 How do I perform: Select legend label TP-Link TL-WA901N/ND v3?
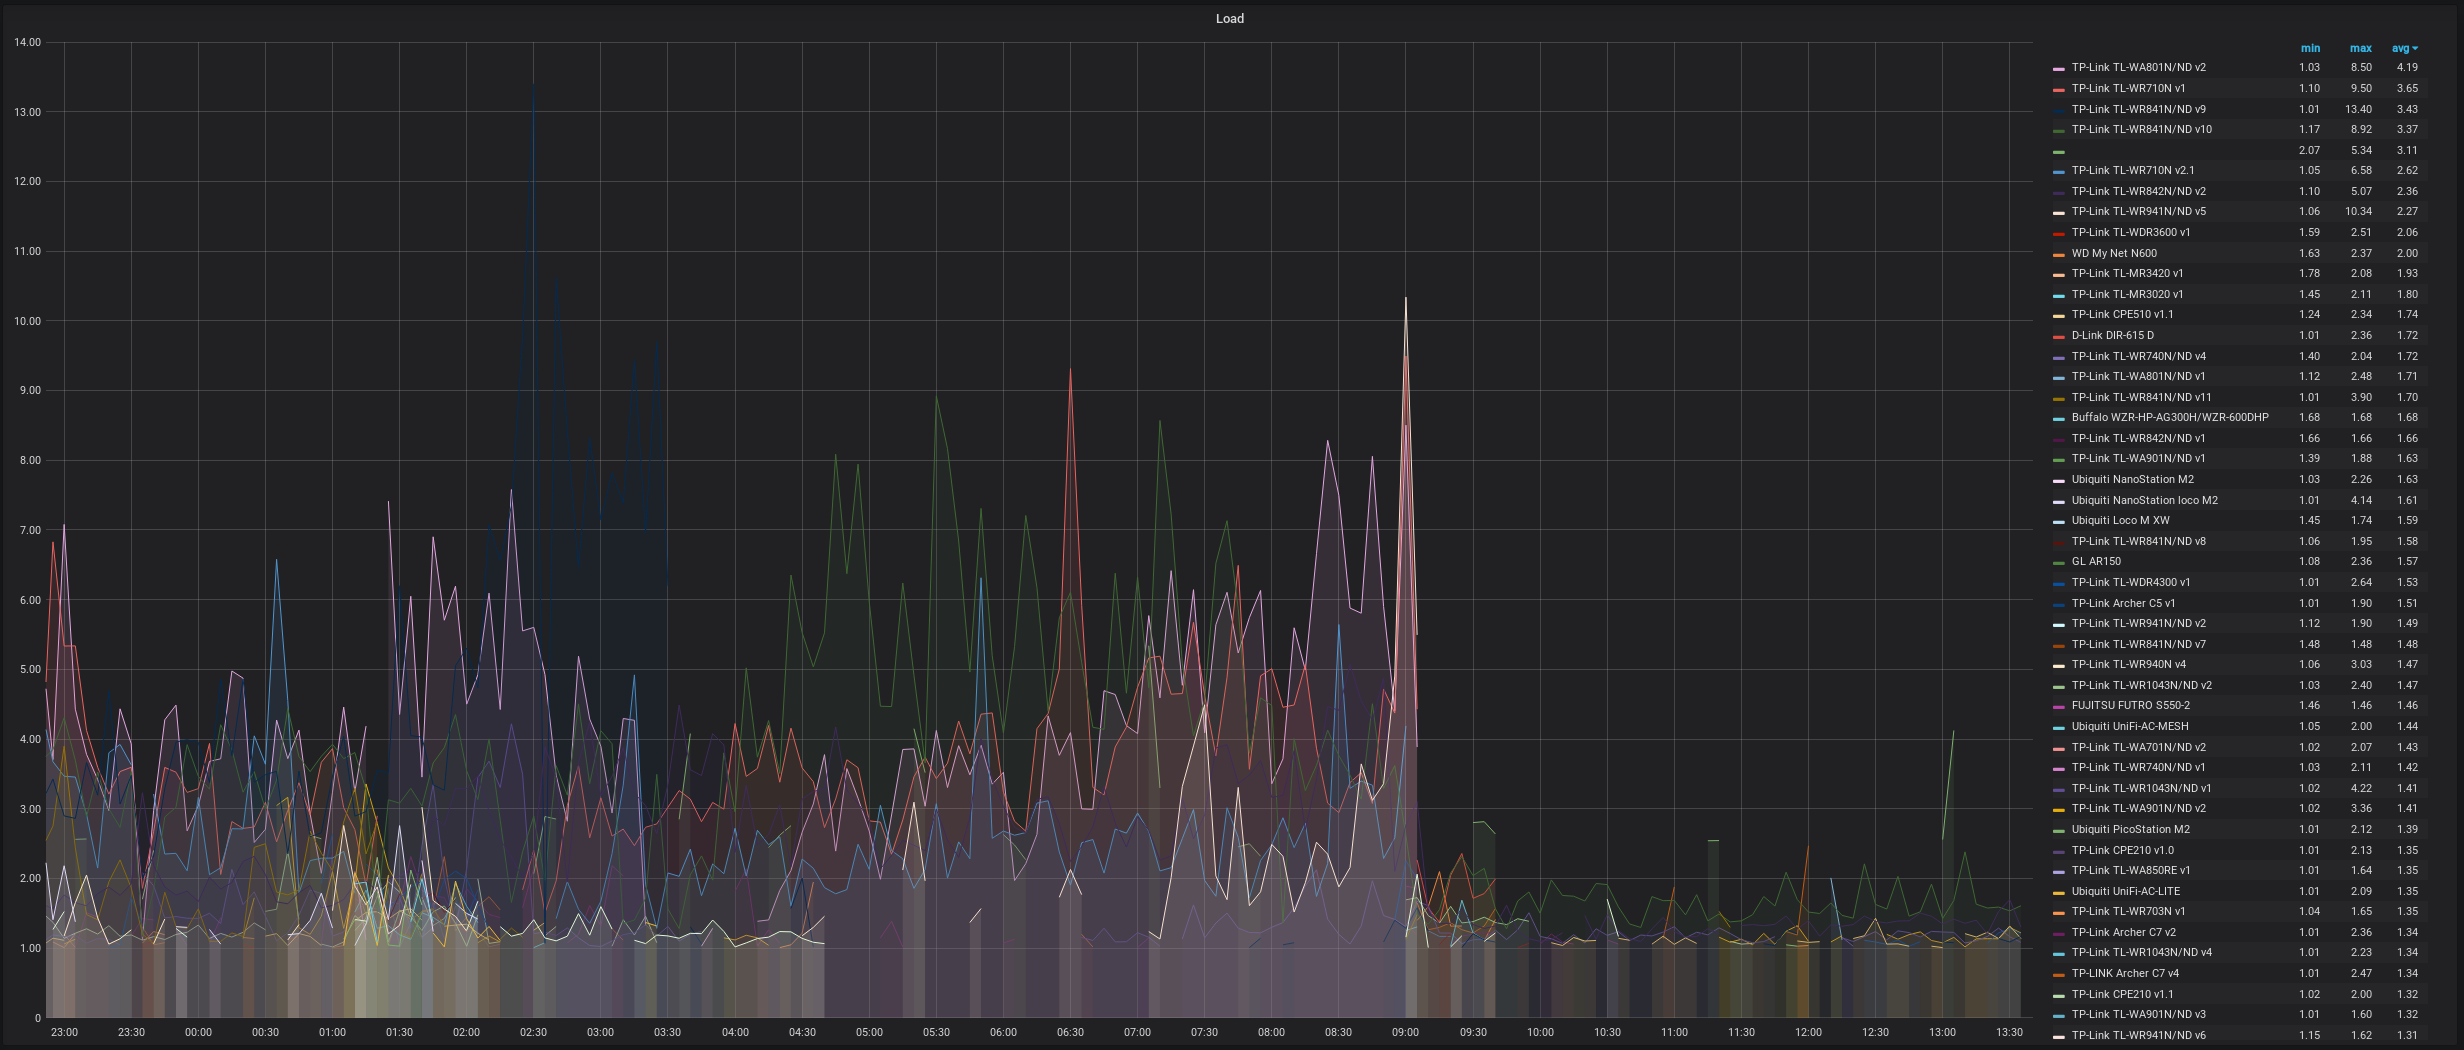point(2138,1014)
